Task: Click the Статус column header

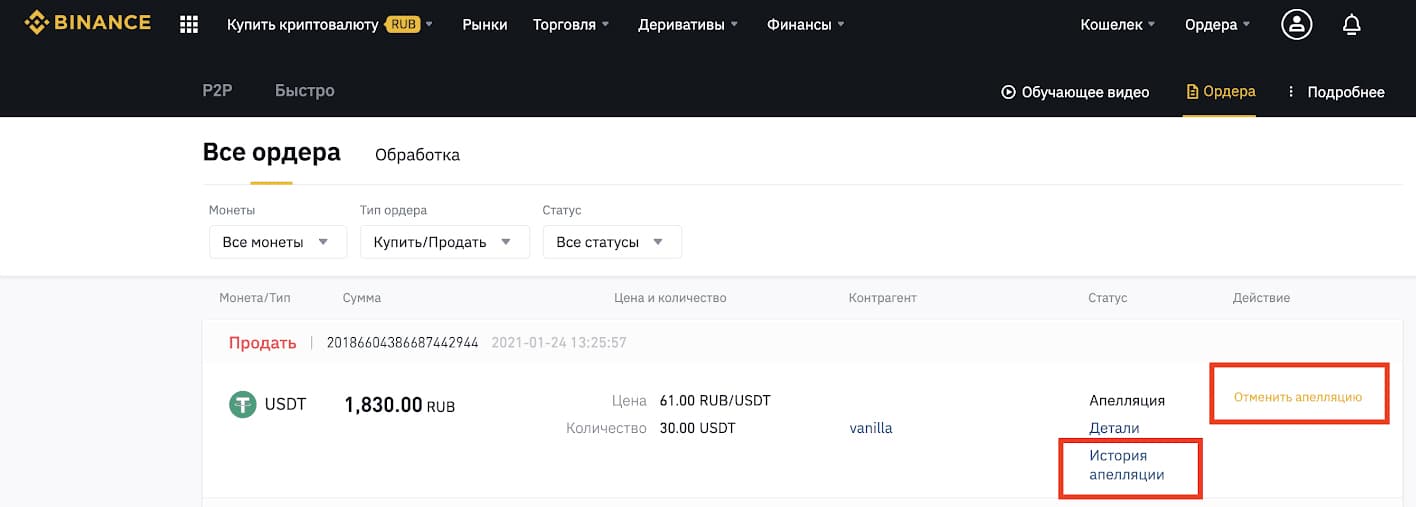Action: (x=1108, y=298)
